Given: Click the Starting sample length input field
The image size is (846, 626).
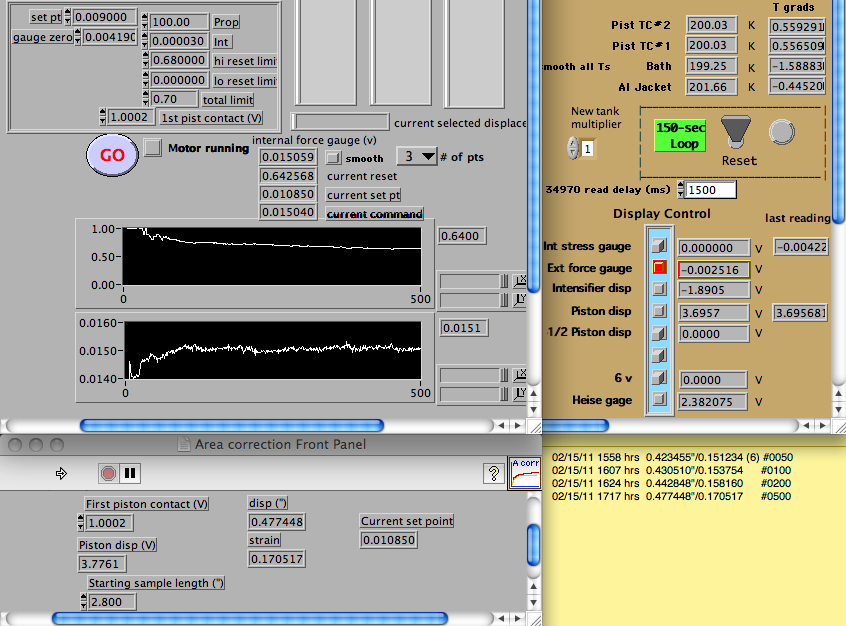Looking at the screenshot, I should tap(111, 601).
